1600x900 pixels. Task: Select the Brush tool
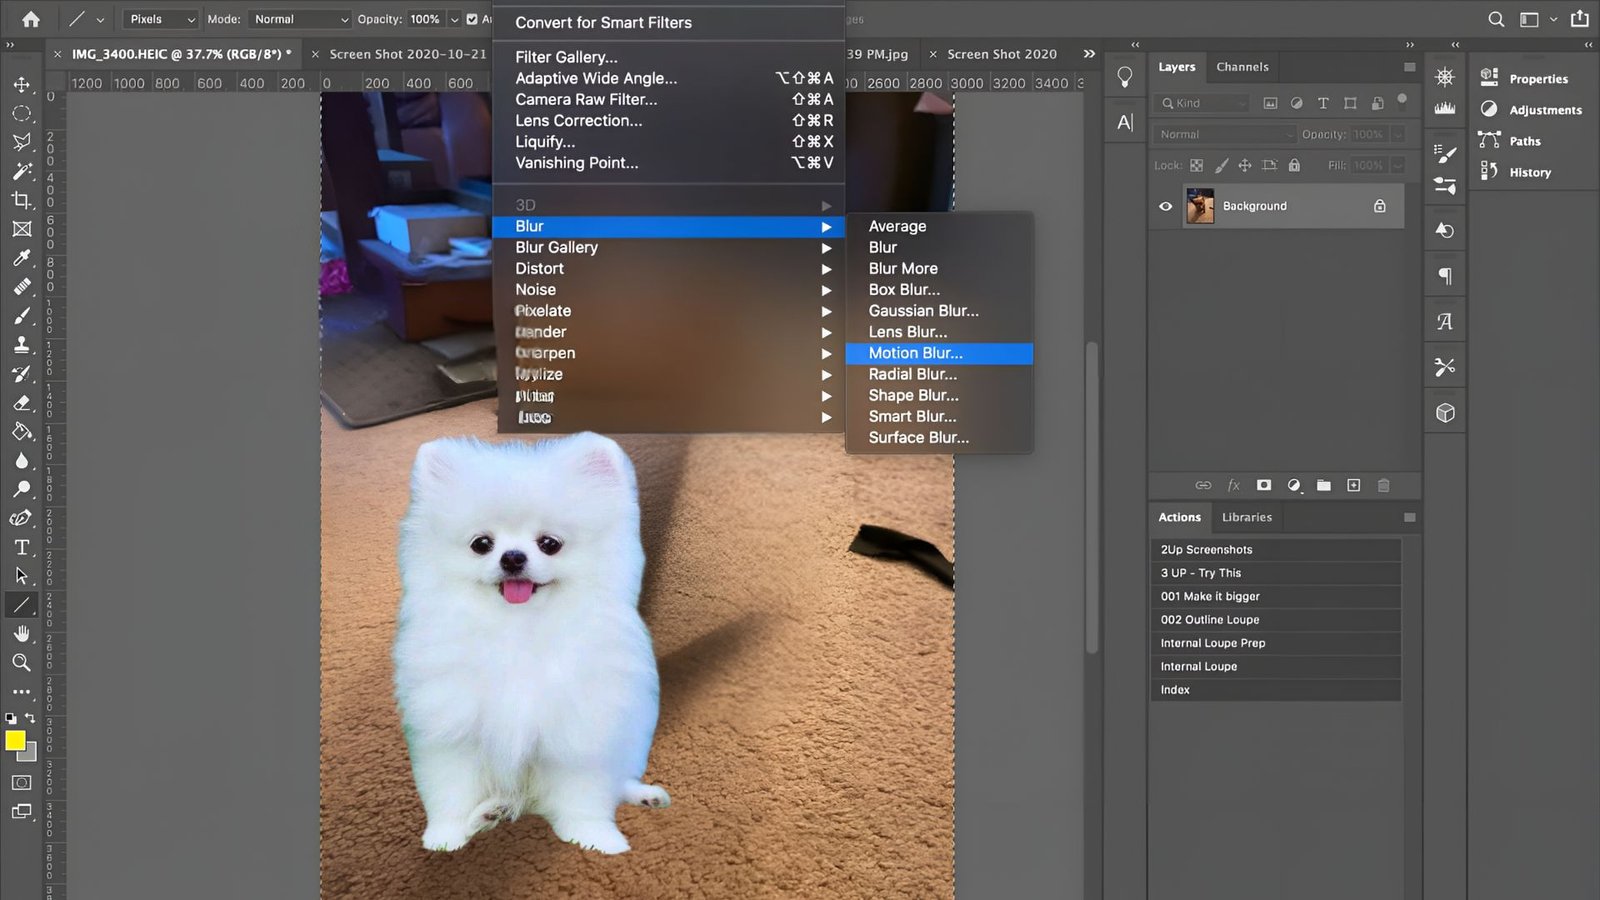[21, 316]
